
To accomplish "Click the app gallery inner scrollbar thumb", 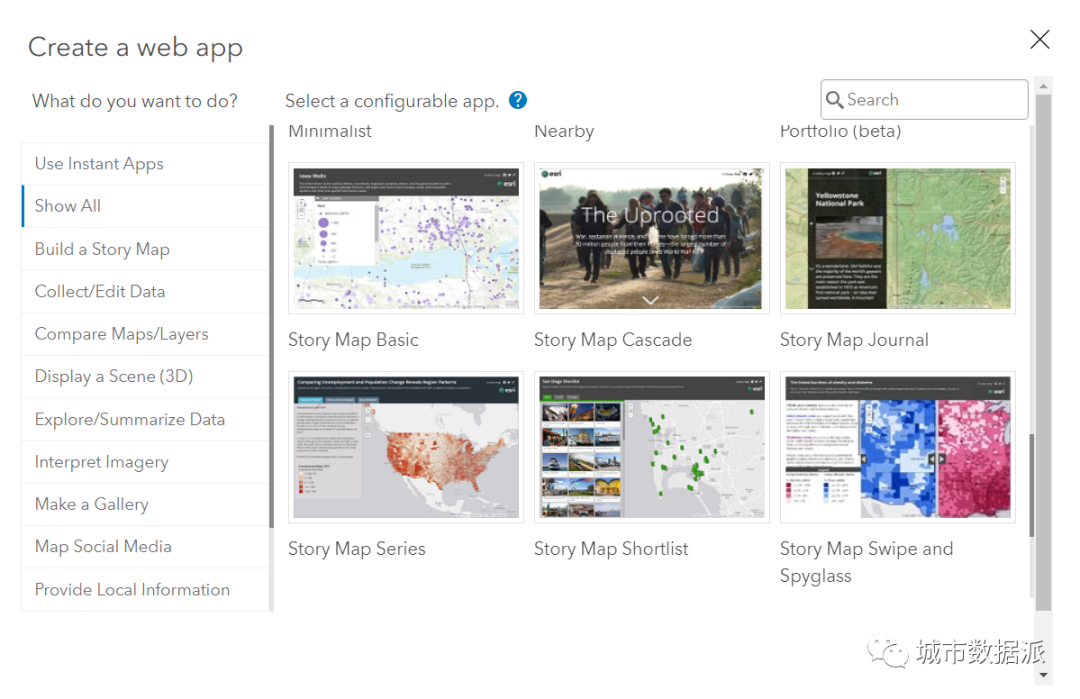I will click(x=1031, y=486).
